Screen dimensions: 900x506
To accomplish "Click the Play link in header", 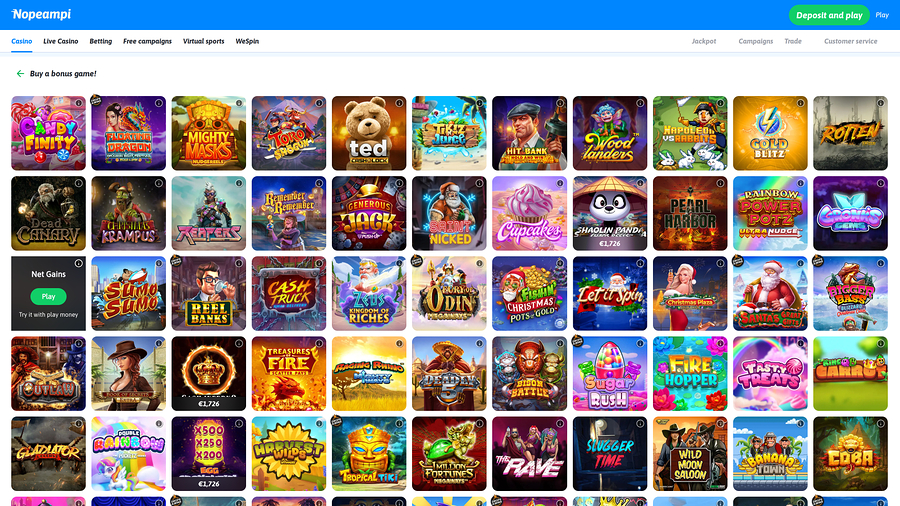I will coord(882,15).
